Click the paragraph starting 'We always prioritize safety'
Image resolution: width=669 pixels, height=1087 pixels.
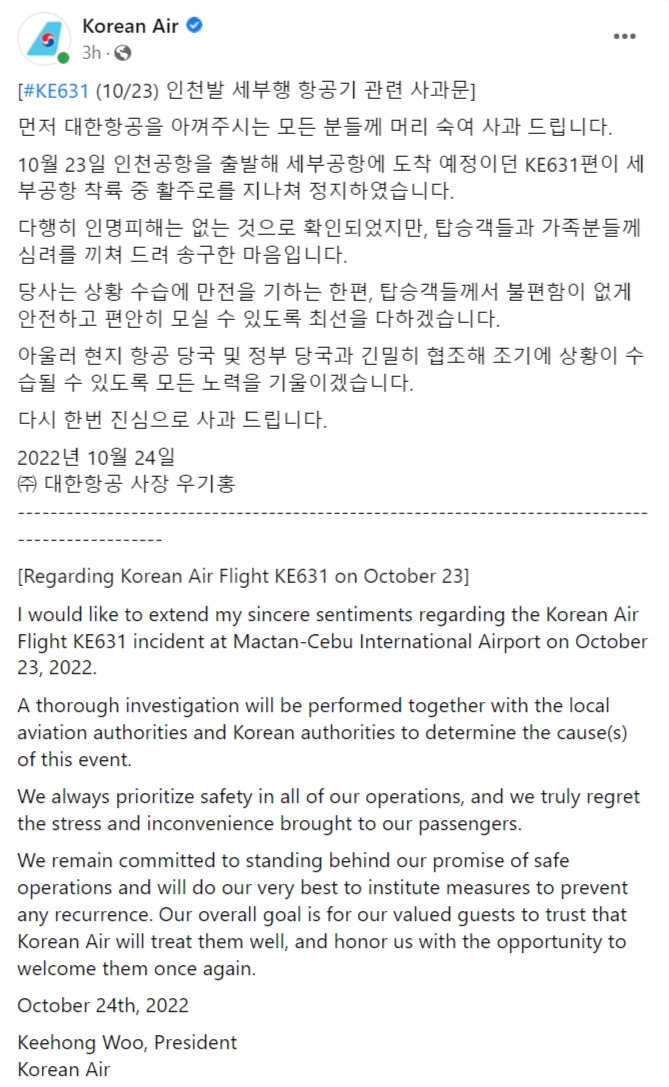click(329, 810)
